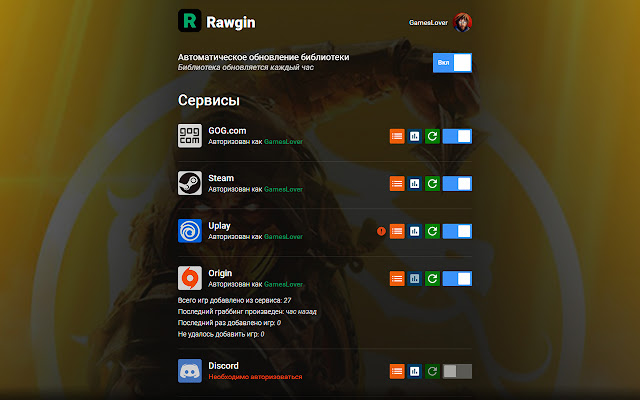Viewport: 640px width, 400px height.
Task: Click the Сервисы section heading
Action: (x=209, y=100)
